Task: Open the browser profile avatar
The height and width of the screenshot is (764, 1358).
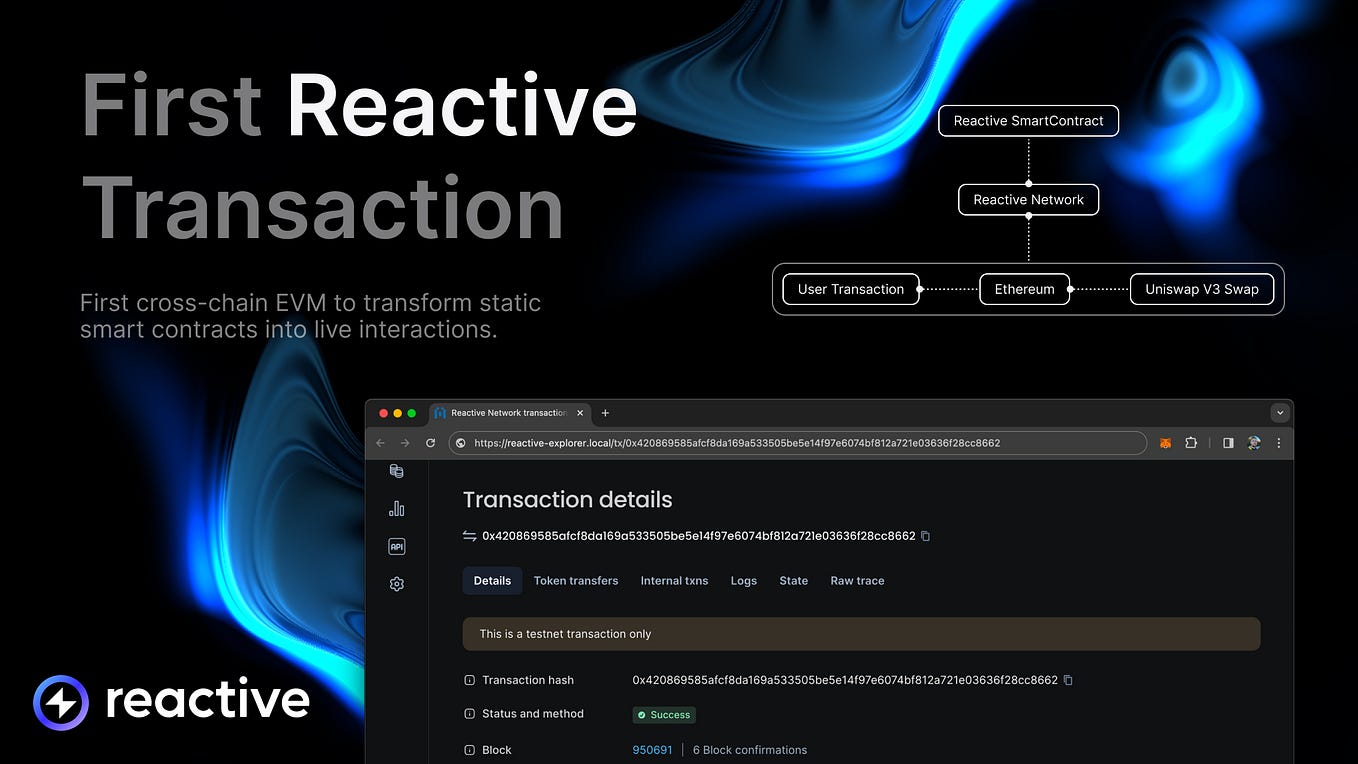Action: (x=1254, y=443)
